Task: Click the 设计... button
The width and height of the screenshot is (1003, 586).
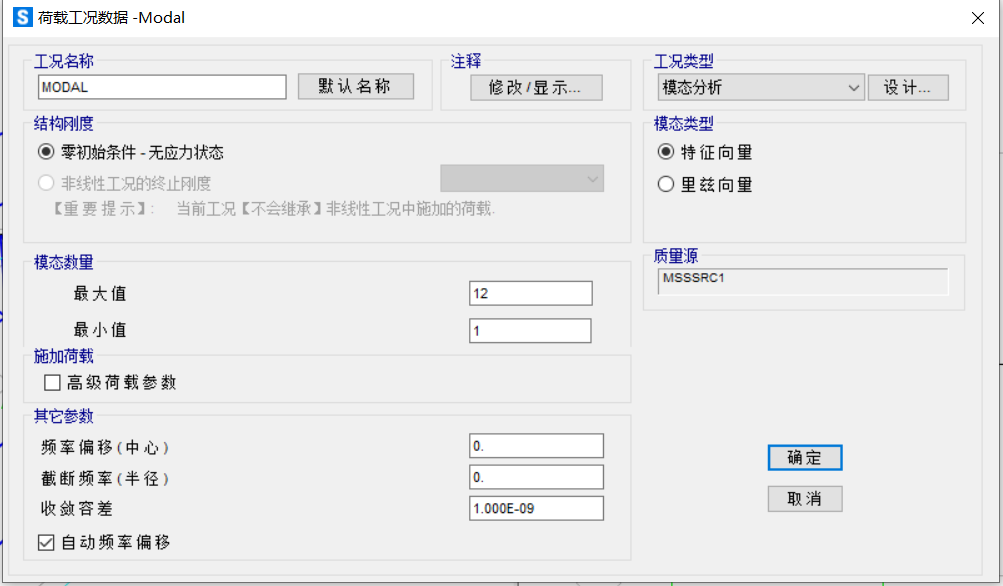Action: pyautogui.click(x=907, y=87)
